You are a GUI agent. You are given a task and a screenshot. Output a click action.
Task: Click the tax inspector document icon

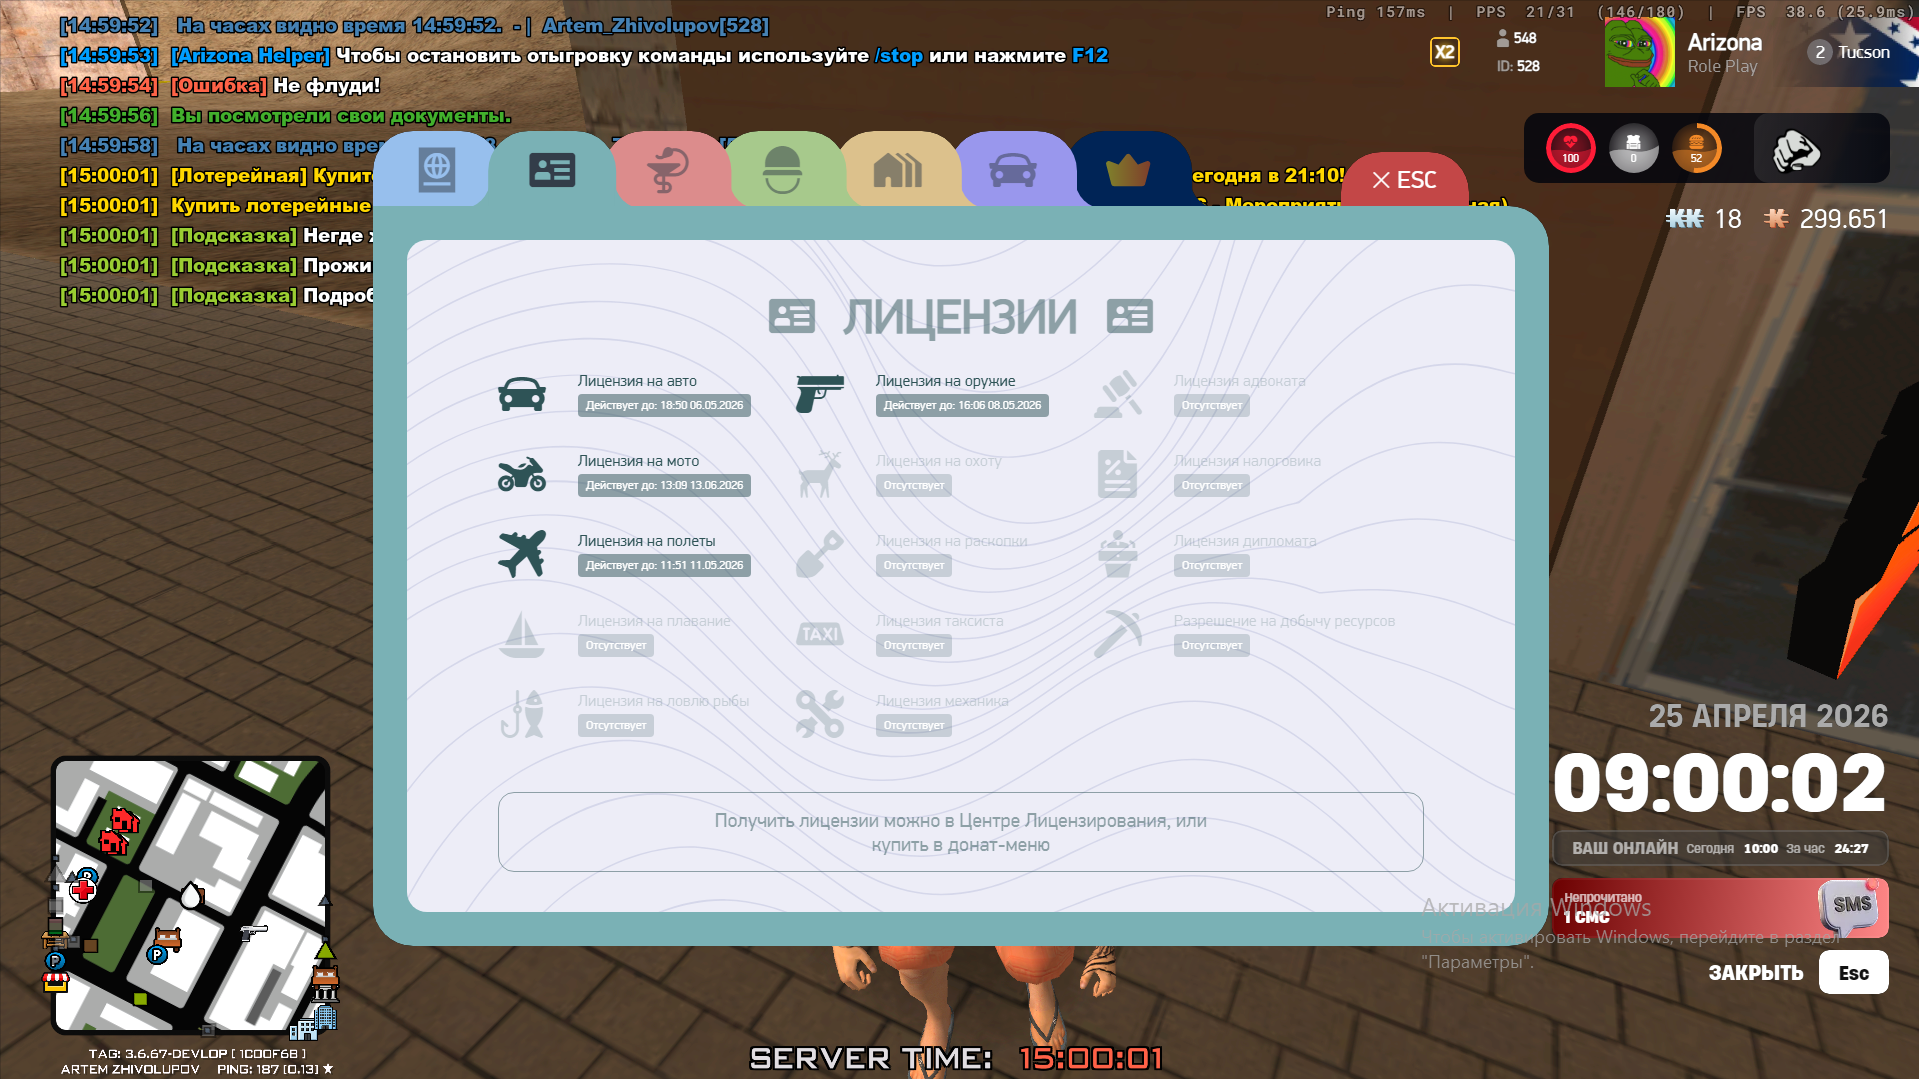tap(1118, 474)
